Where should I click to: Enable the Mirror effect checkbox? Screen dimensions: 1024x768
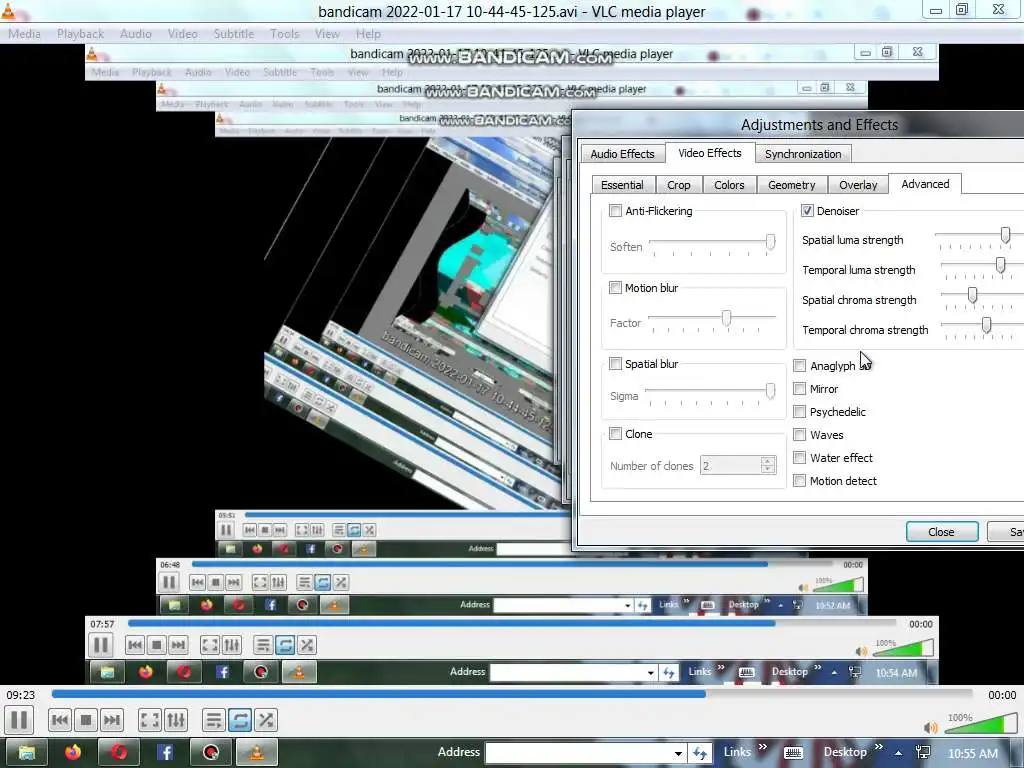click(799, 389)
